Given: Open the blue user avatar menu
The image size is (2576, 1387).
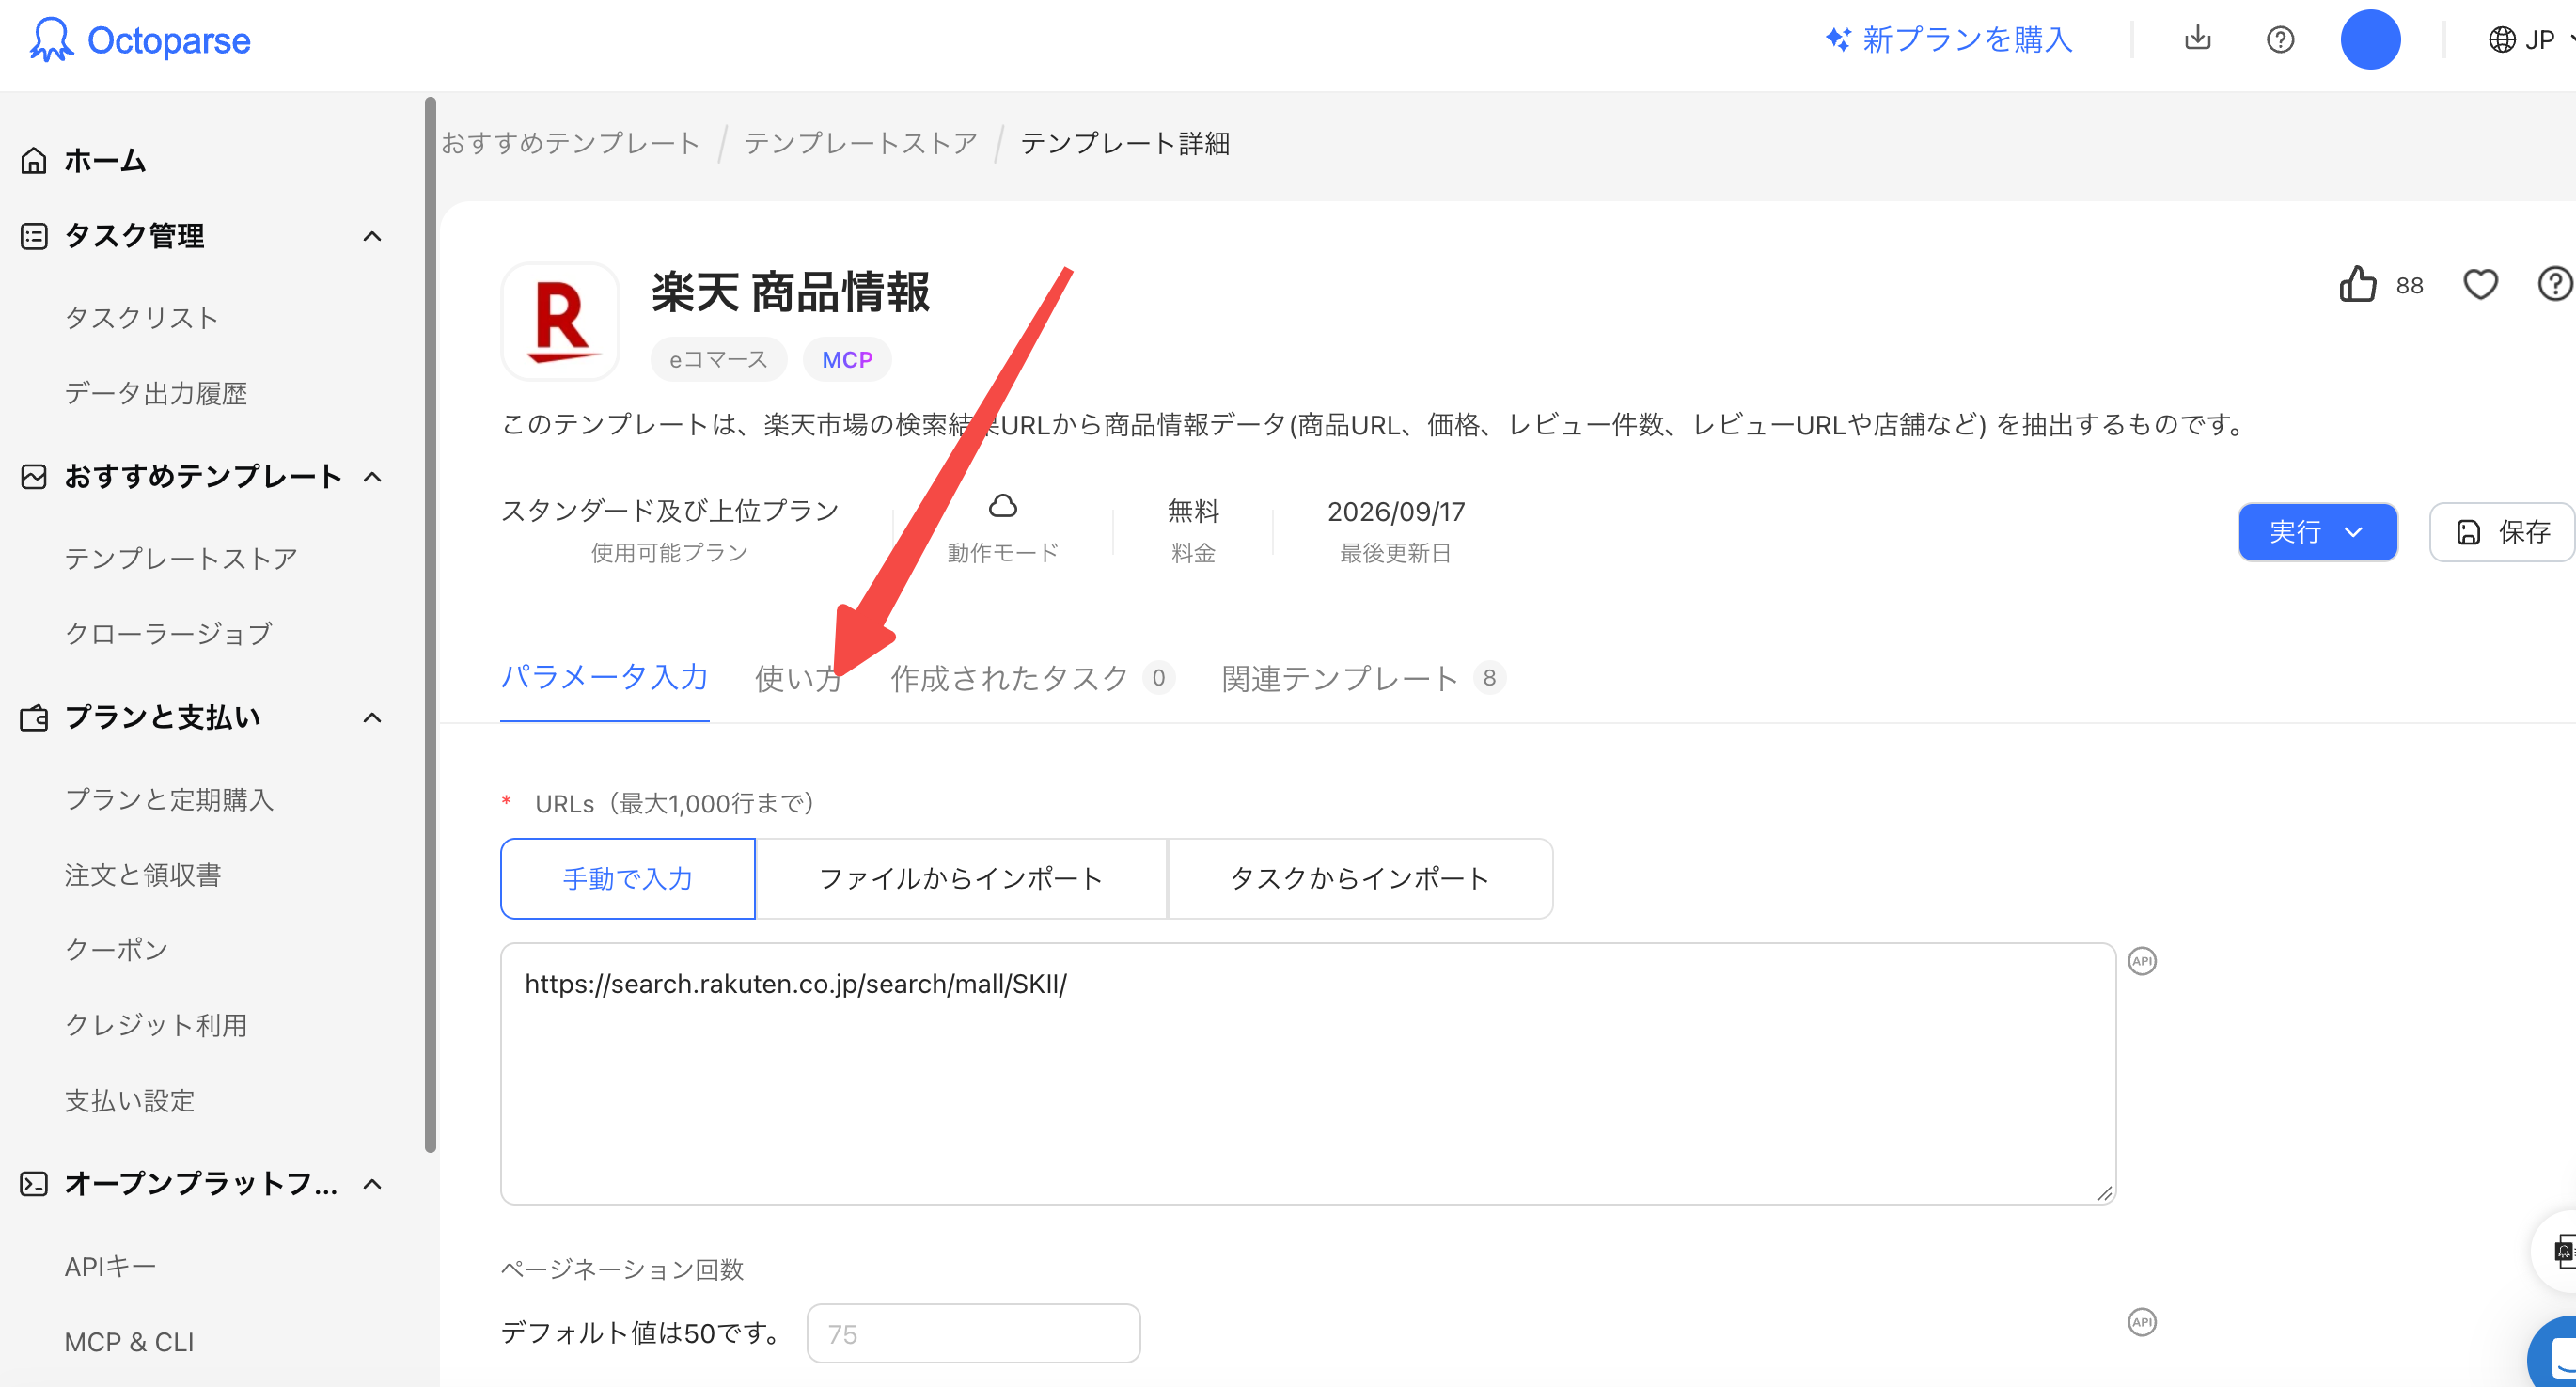Looking at the screenshot, I should [2370, 40].
